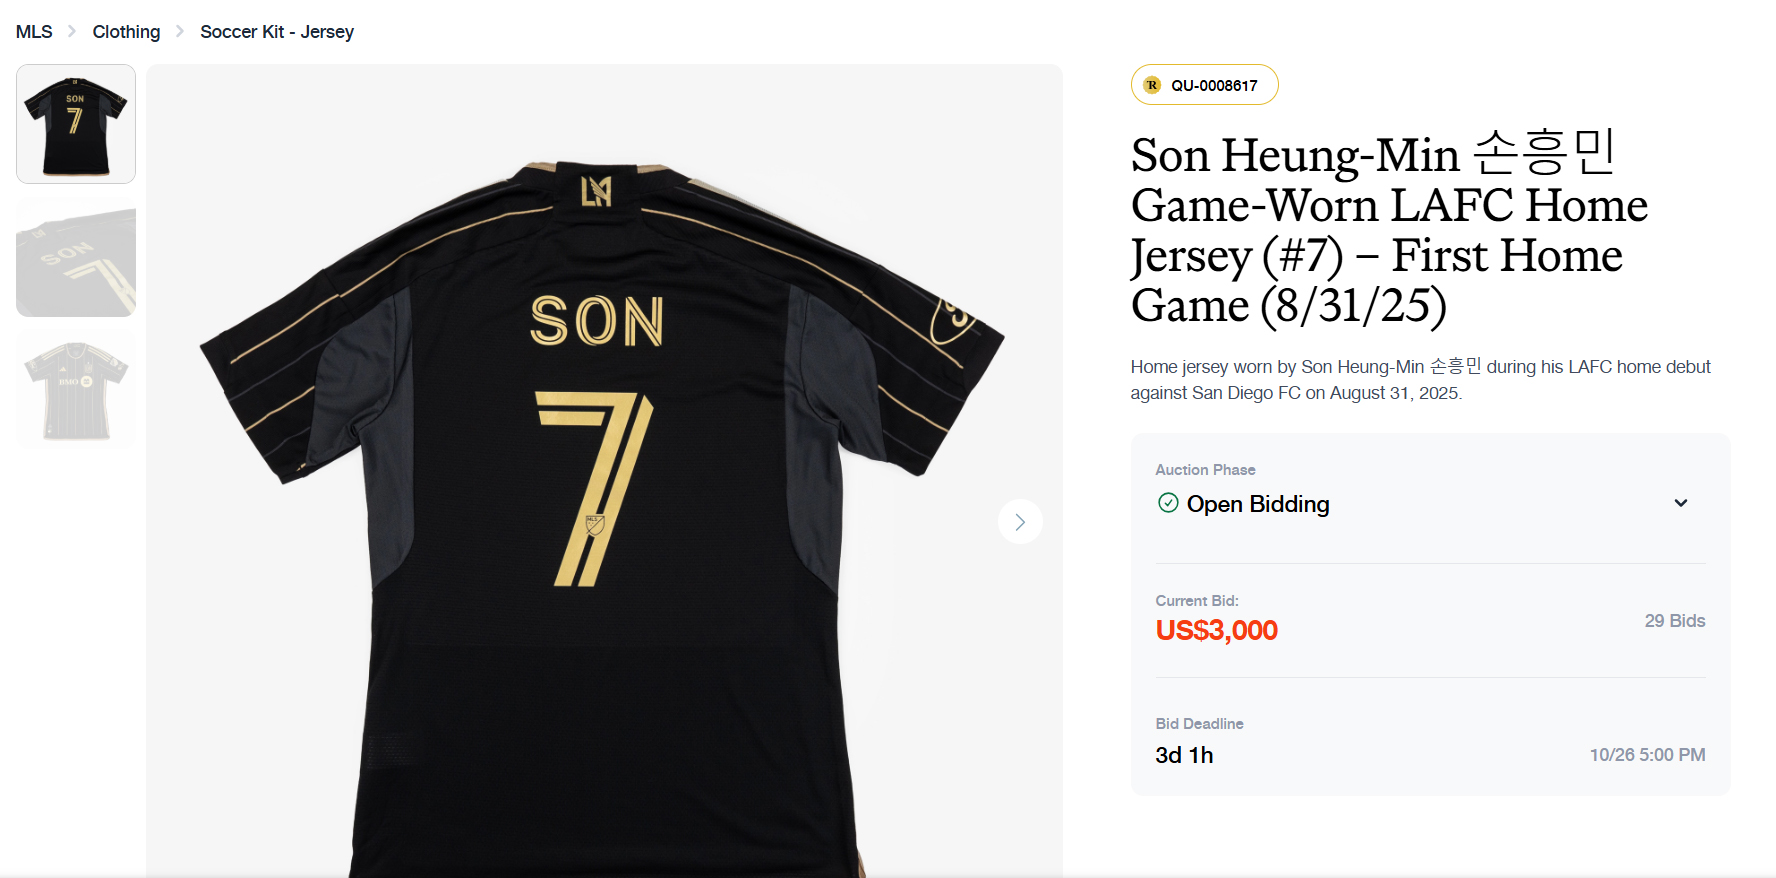This screenshot has width=1776, height=878.
Task: View the 29 Bids history
Action: pyautogui.click(x=1675, y=620)
